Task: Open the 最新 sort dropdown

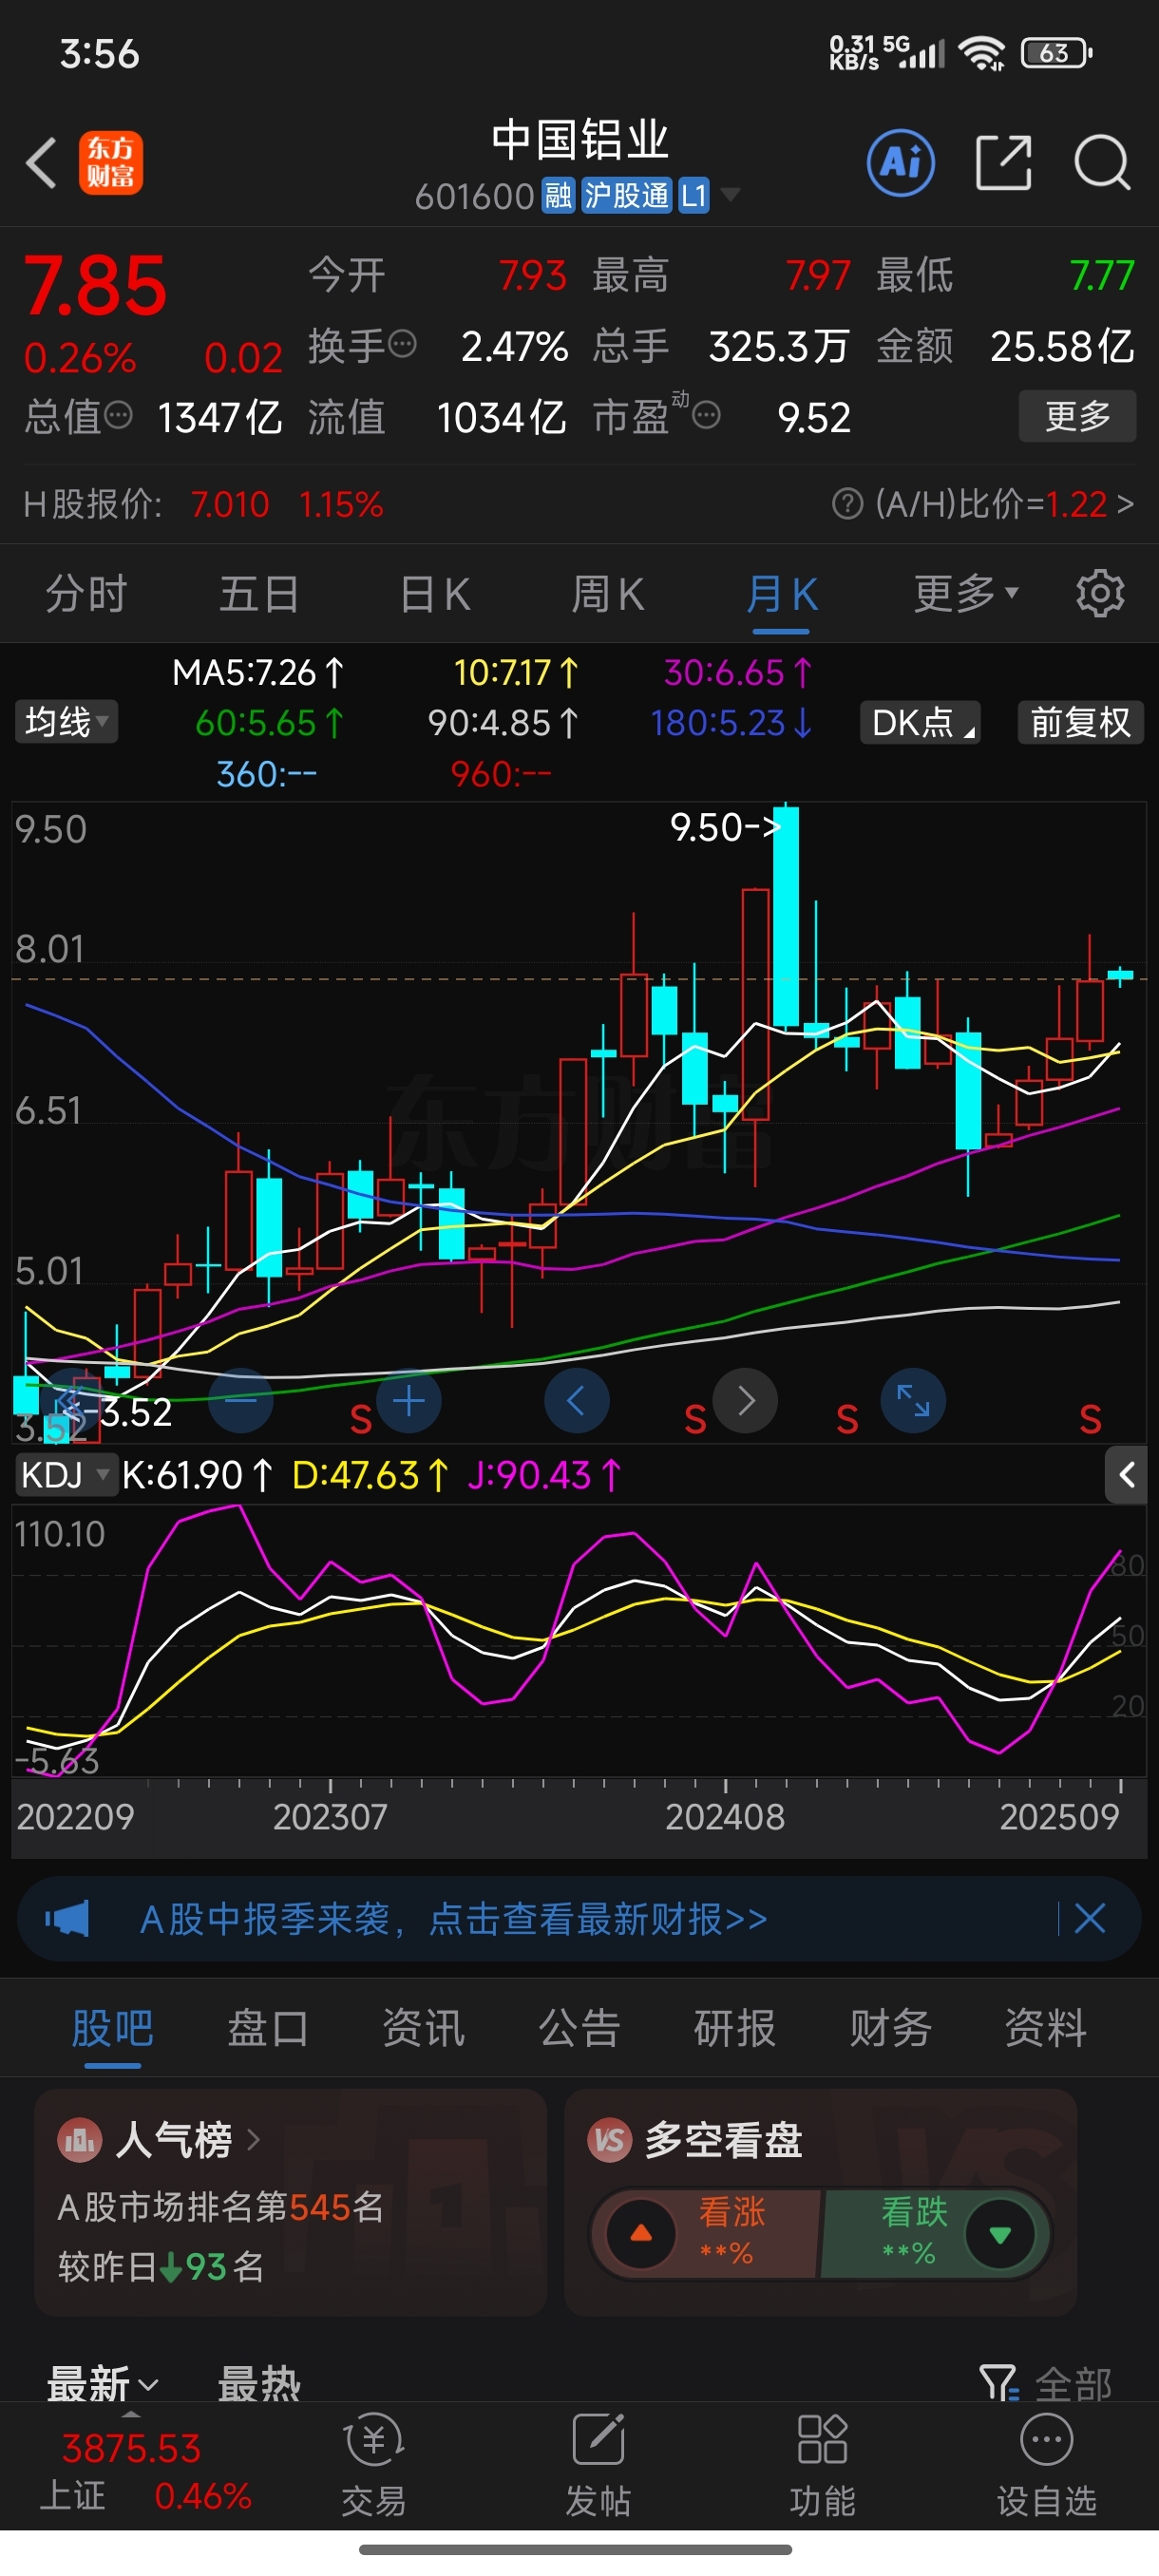Action: [x=103, y=2384]
